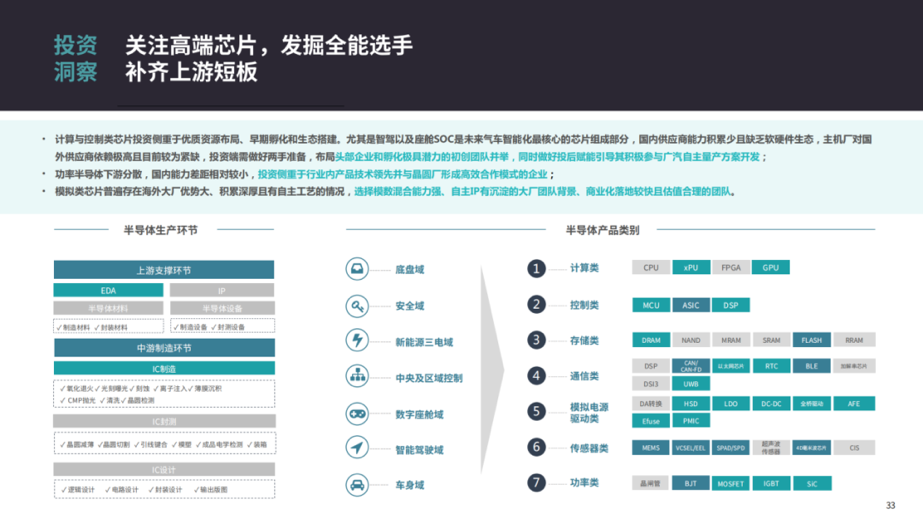
Task: Select the GPU chip label
Action: pos(771,268)
